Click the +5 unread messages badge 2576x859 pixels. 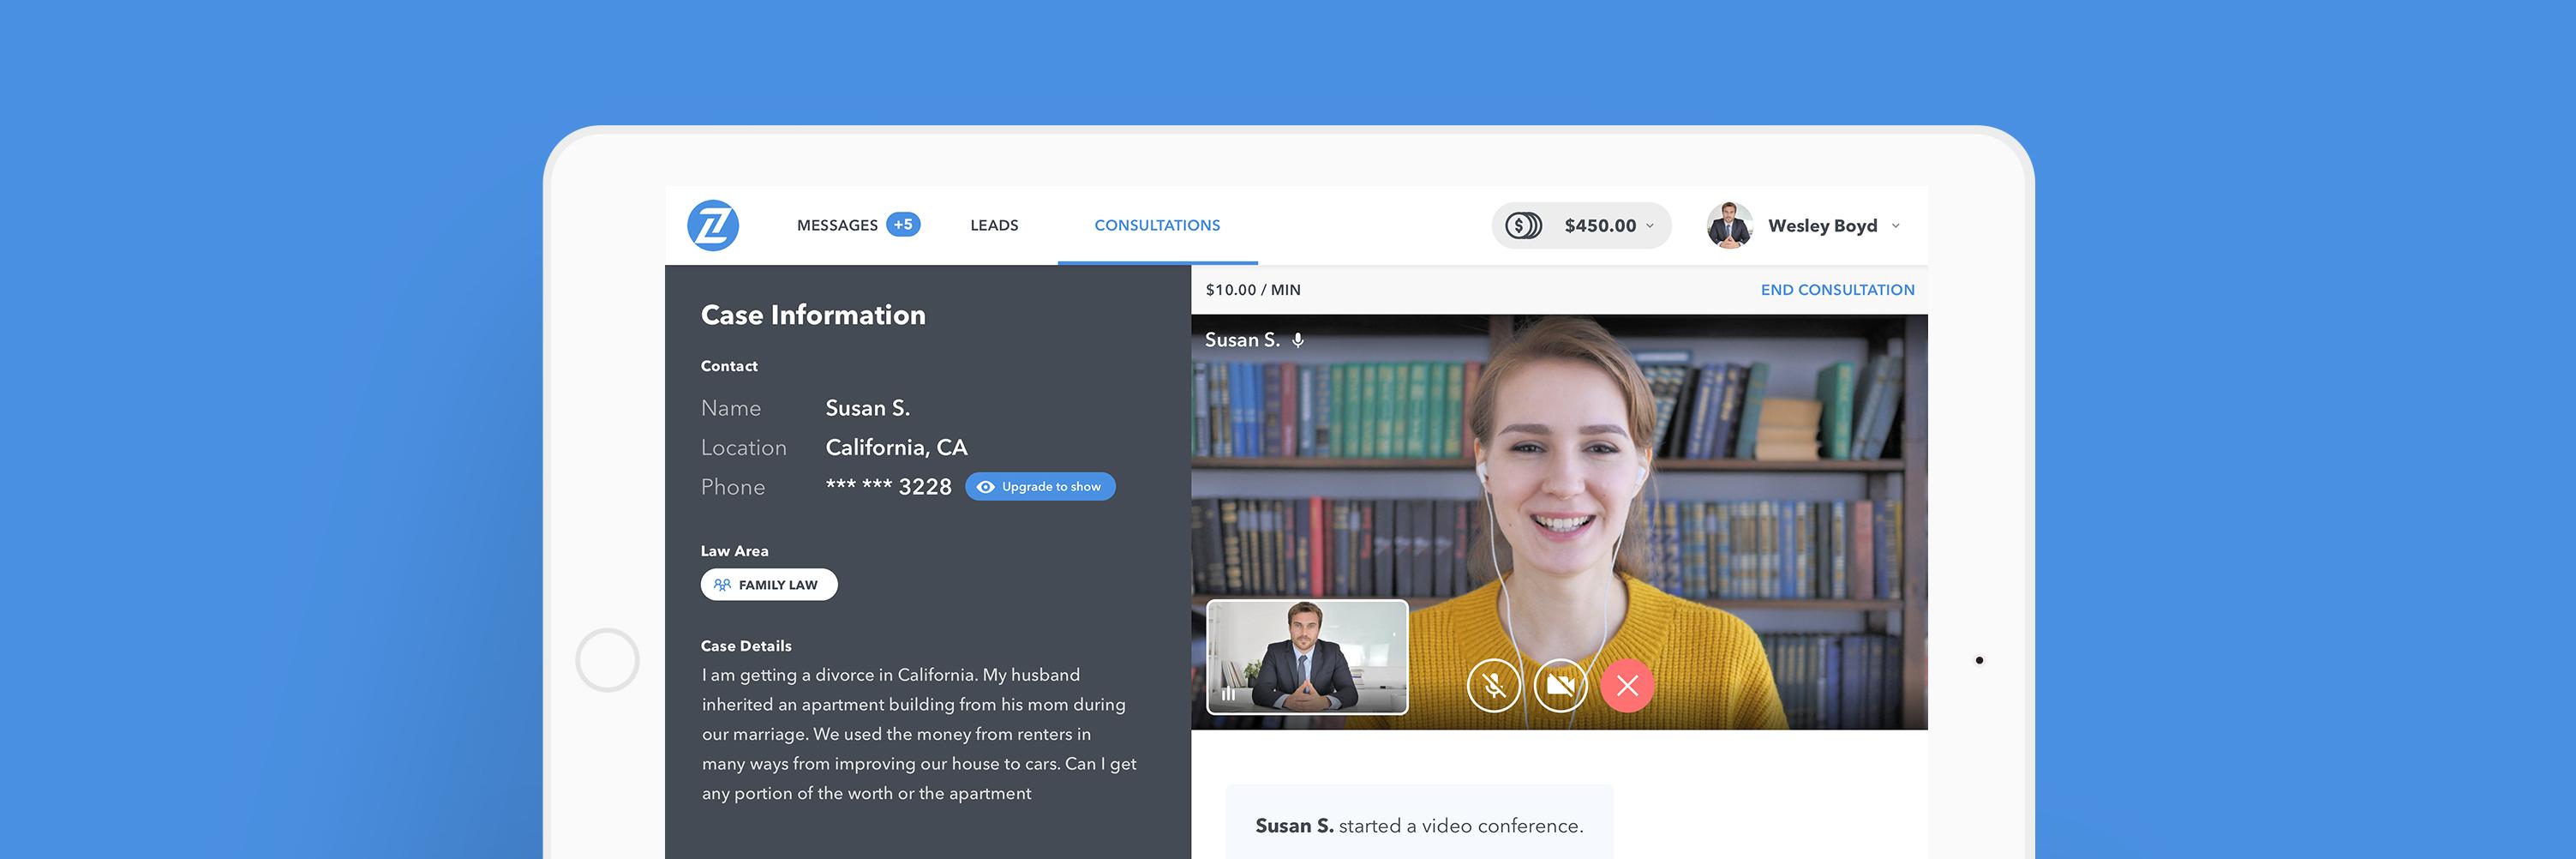point(903,225)
